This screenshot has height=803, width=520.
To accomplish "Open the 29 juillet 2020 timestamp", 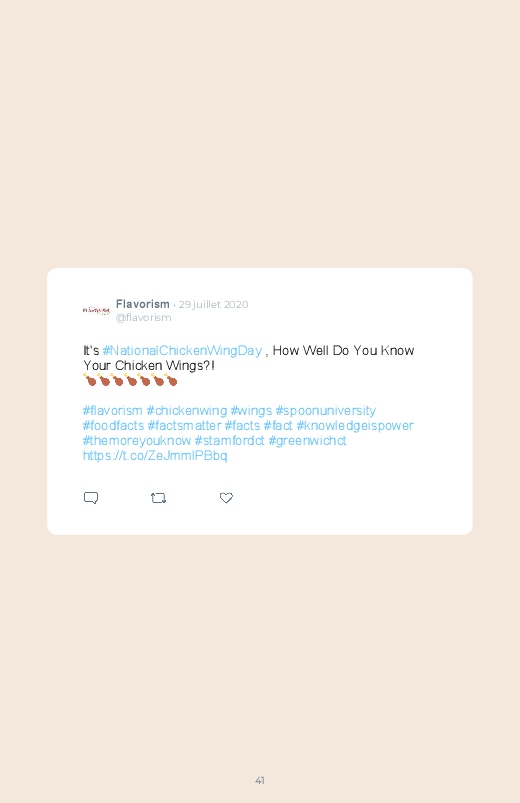I will point(214,304).
